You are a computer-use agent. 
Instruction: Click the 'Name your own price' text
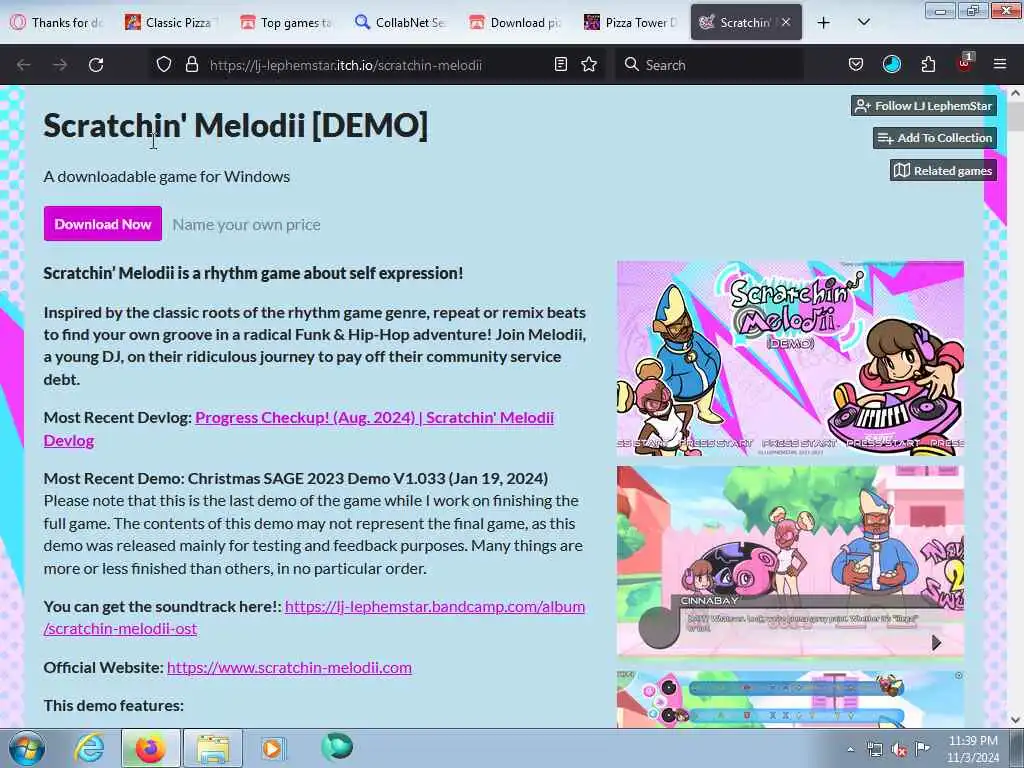coord(246,225)
